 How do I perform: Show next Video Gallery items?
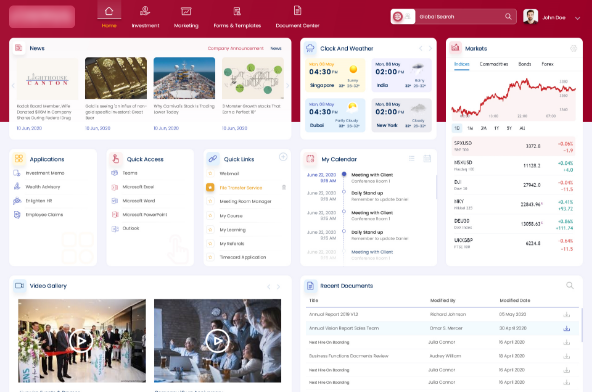coord(278,287)
